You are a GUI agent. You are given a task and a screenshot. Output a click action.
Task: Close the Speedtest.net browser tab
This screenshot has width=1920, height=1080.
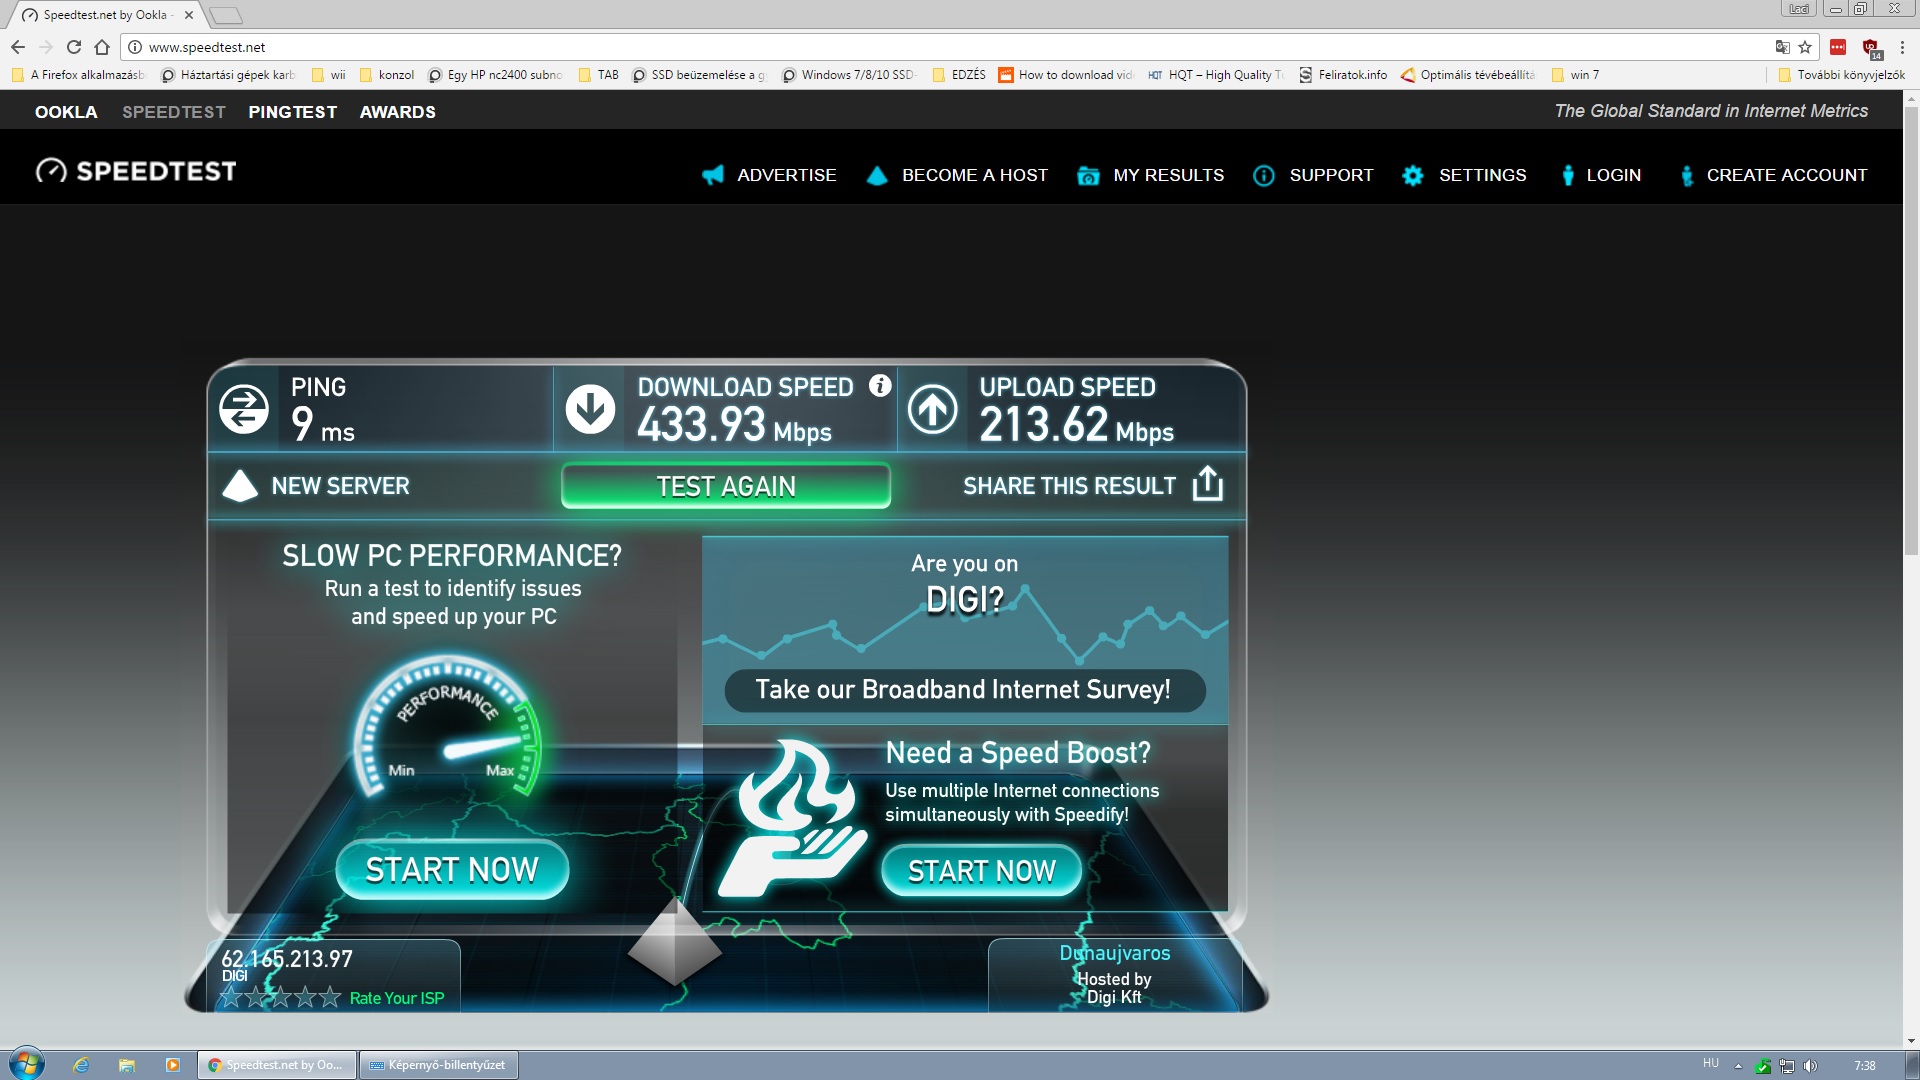click(188, 15)
